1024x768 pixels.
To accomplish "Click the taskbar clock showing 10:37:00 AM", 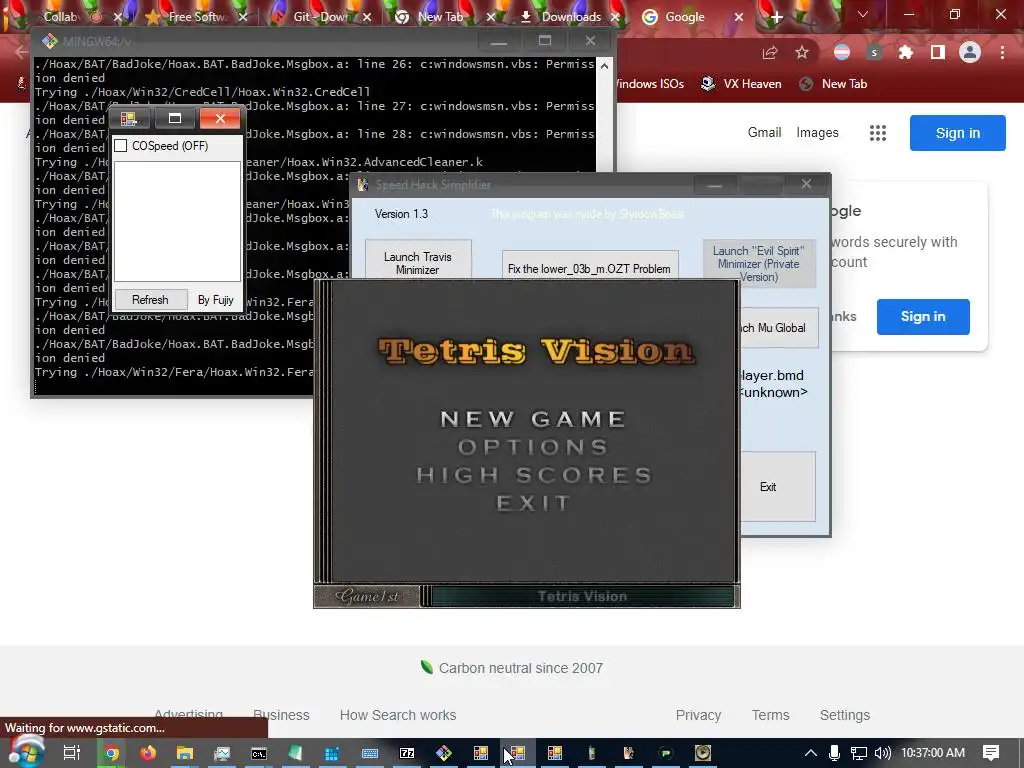I will click(933, 753).
